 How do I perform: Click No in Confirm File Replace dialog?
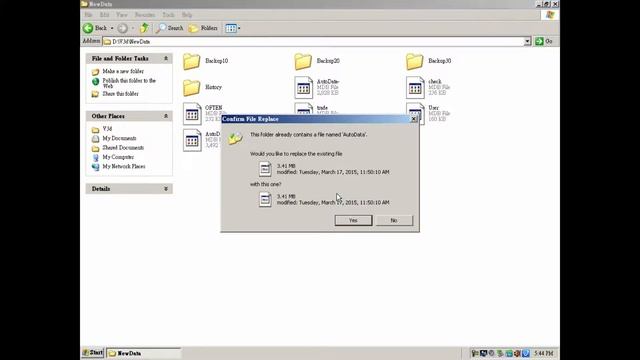click(x=394, y=220)
